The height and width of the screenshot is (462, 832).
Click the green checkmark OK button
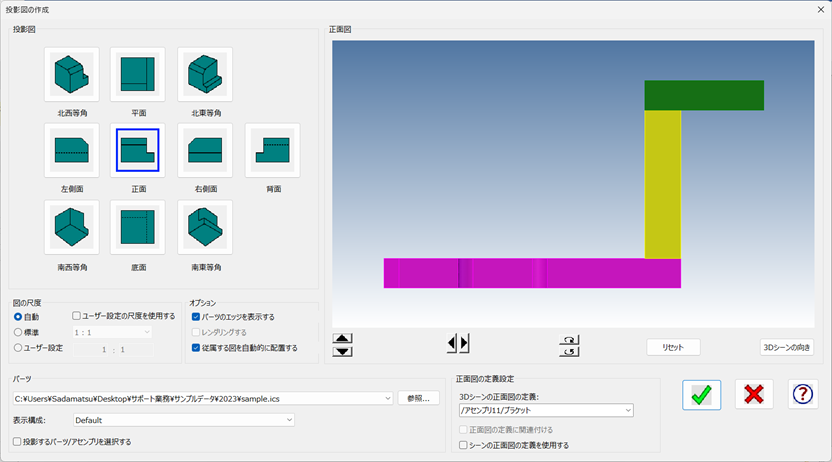(x=701, y=394)
